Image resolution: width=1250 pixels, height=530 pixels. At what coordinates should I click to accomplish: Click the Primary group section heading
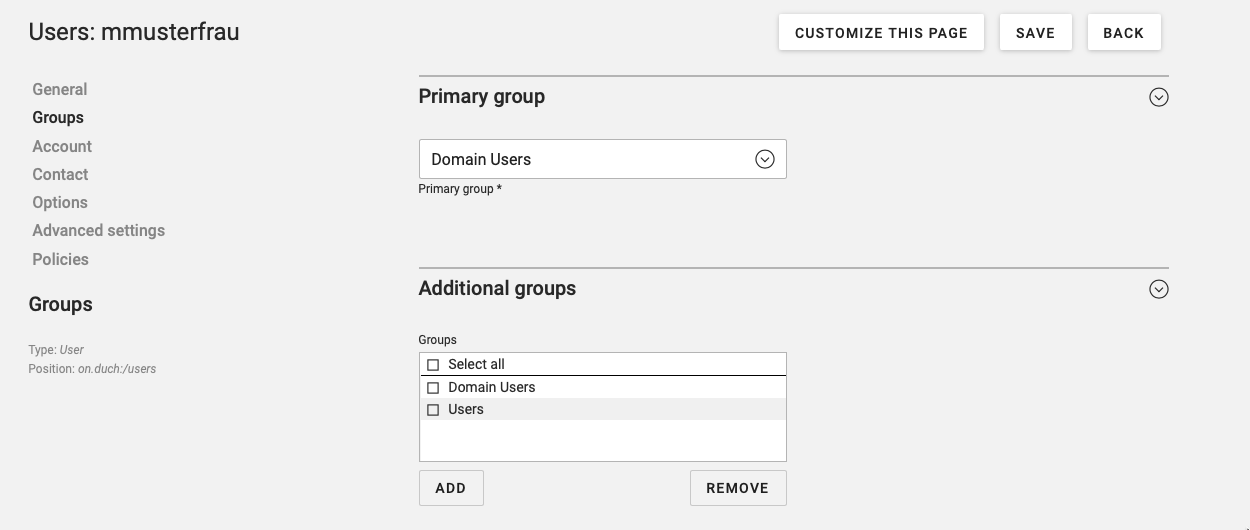tap(481, 97)
